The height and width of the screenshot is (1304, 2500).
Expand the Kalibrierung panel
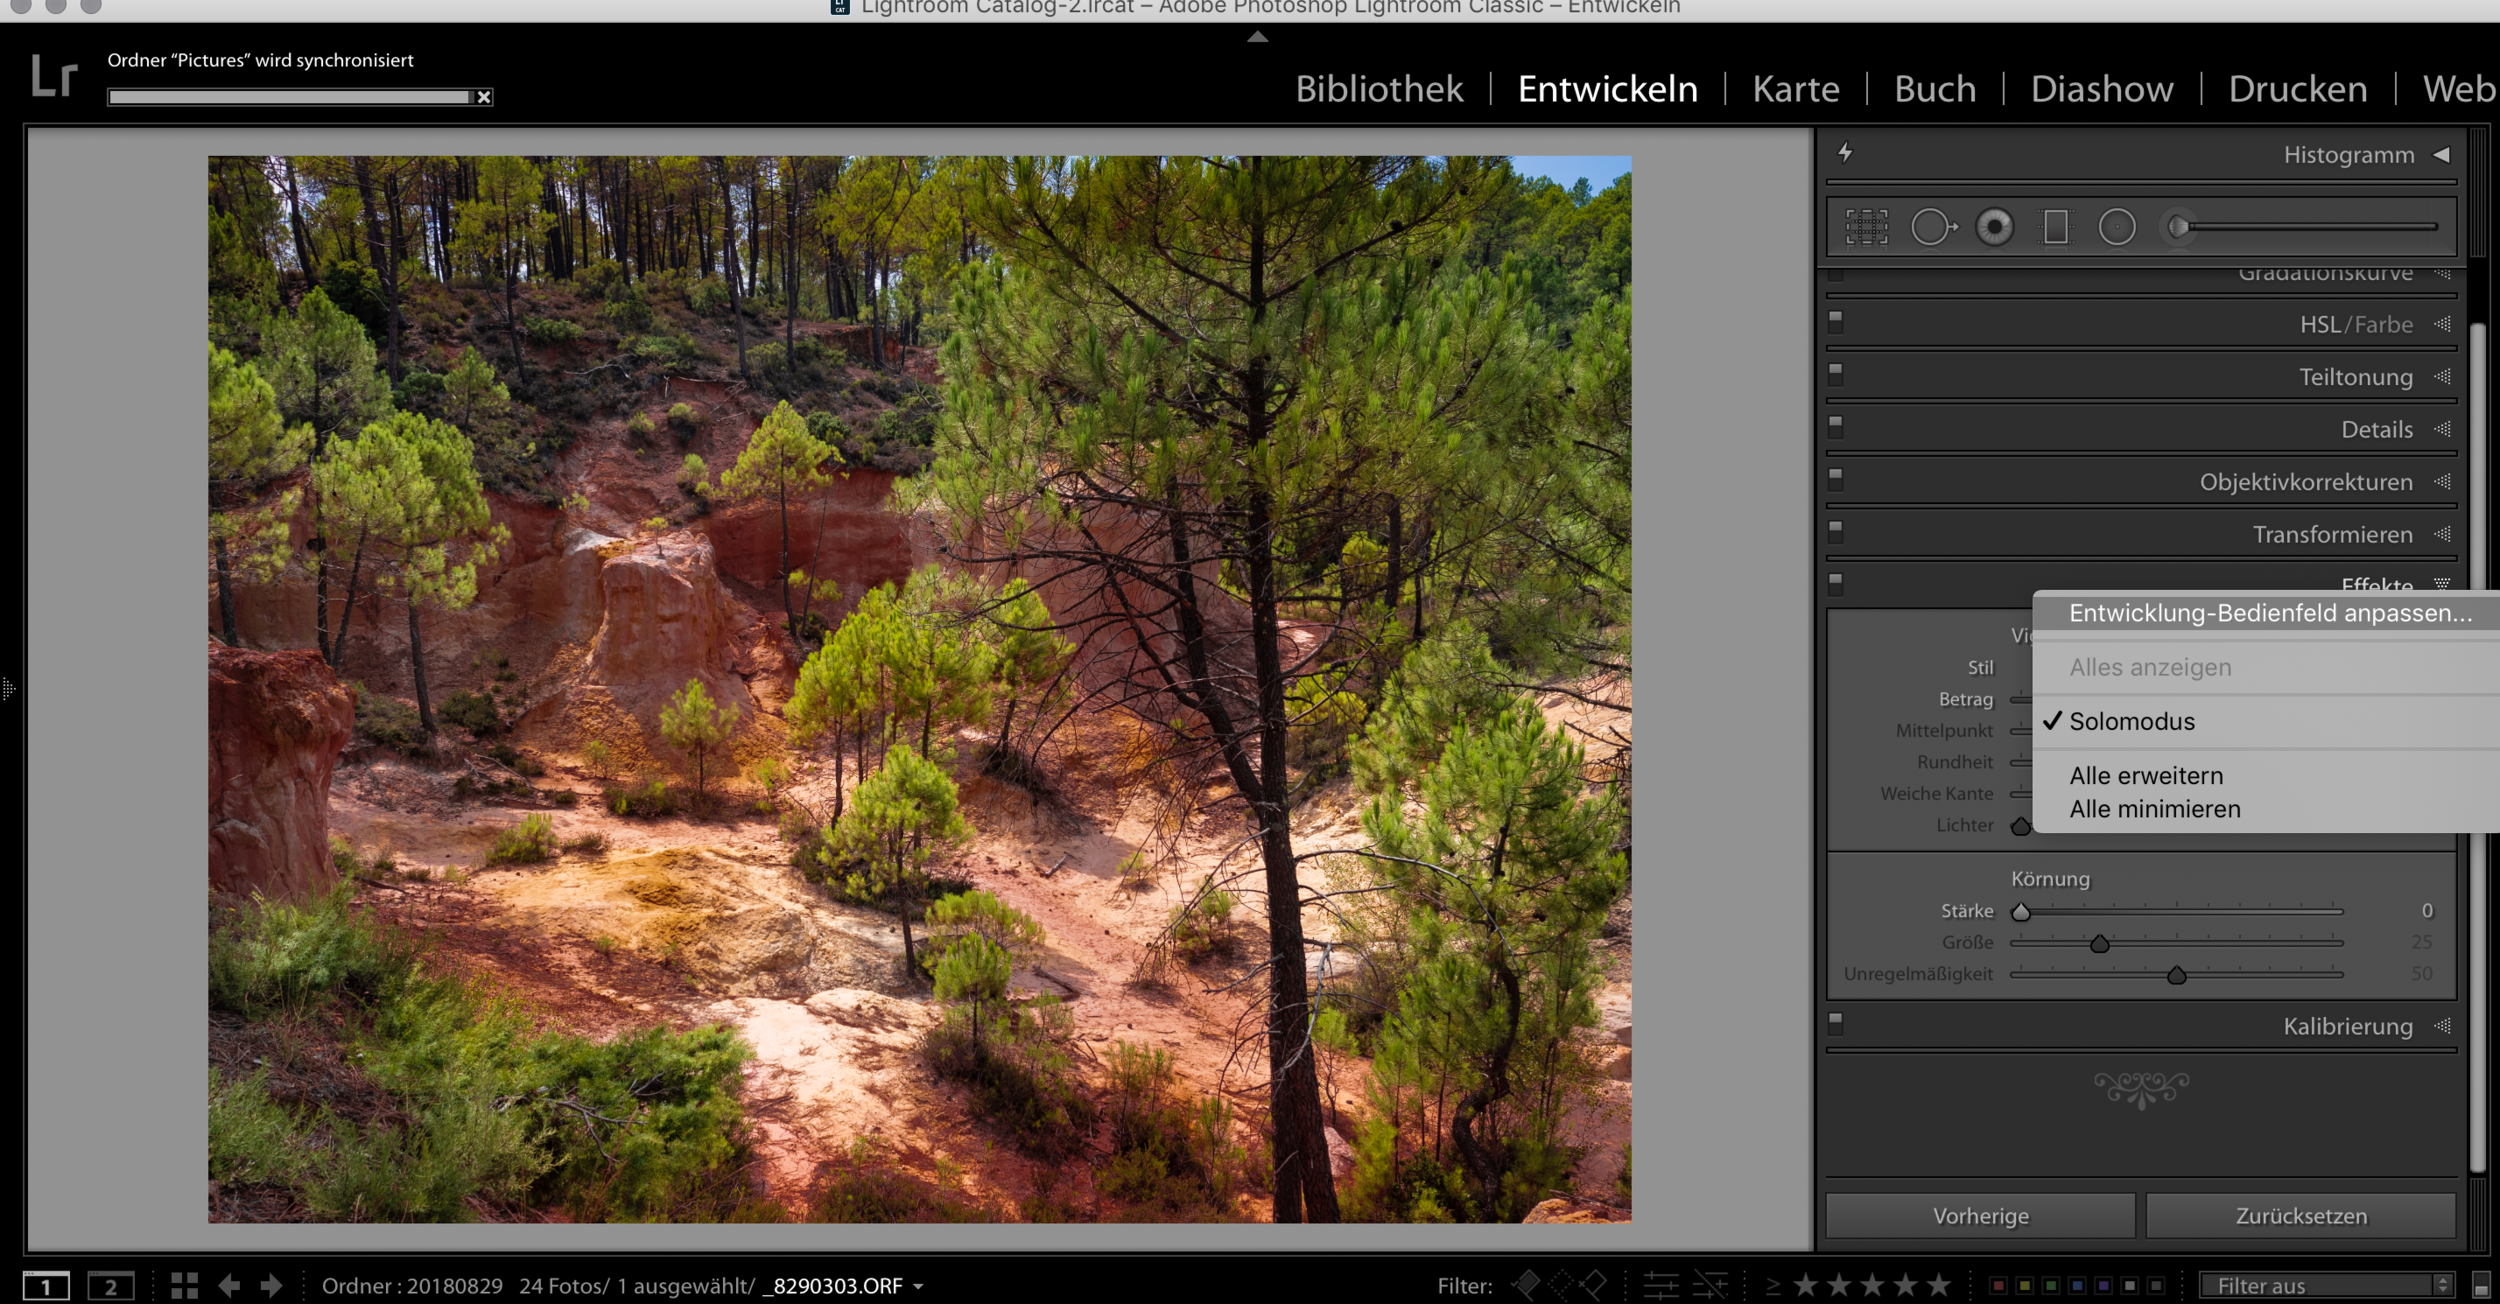(x=2442, y=1026)
